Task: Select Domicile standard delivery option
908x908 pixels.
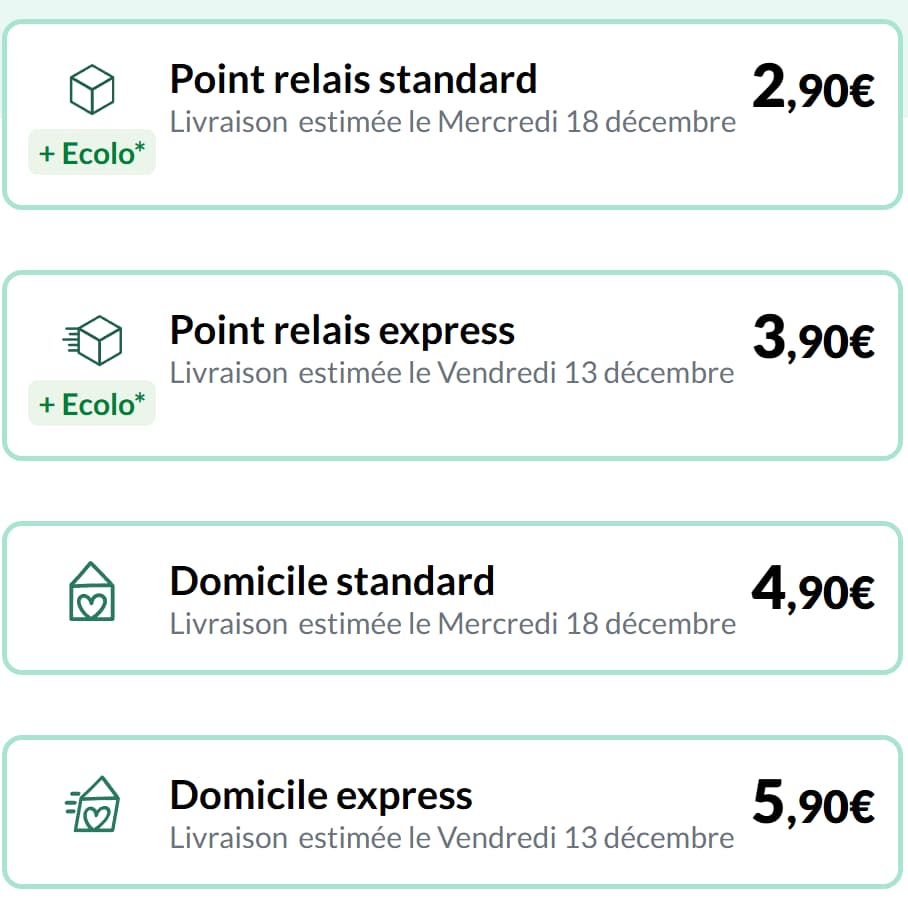Action: click(x=452, y=597)
